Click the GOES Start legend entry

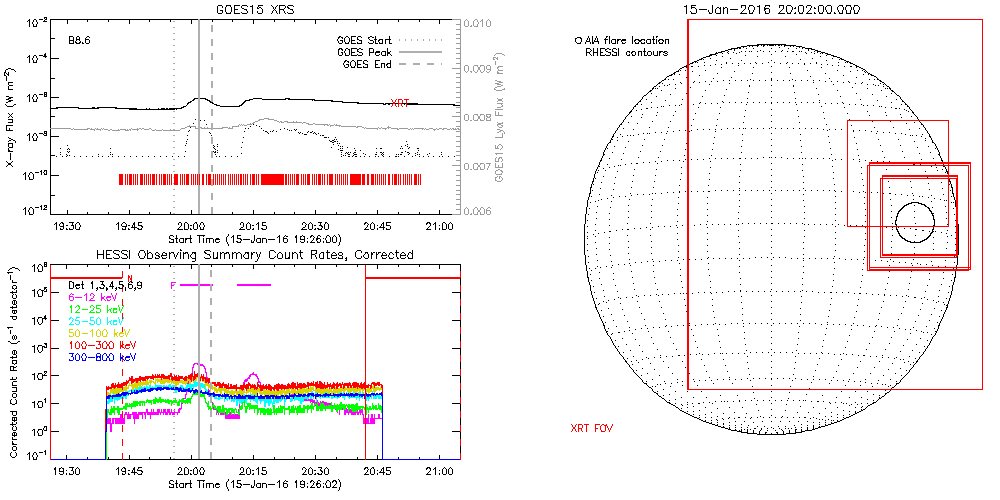tap(364, 40)
